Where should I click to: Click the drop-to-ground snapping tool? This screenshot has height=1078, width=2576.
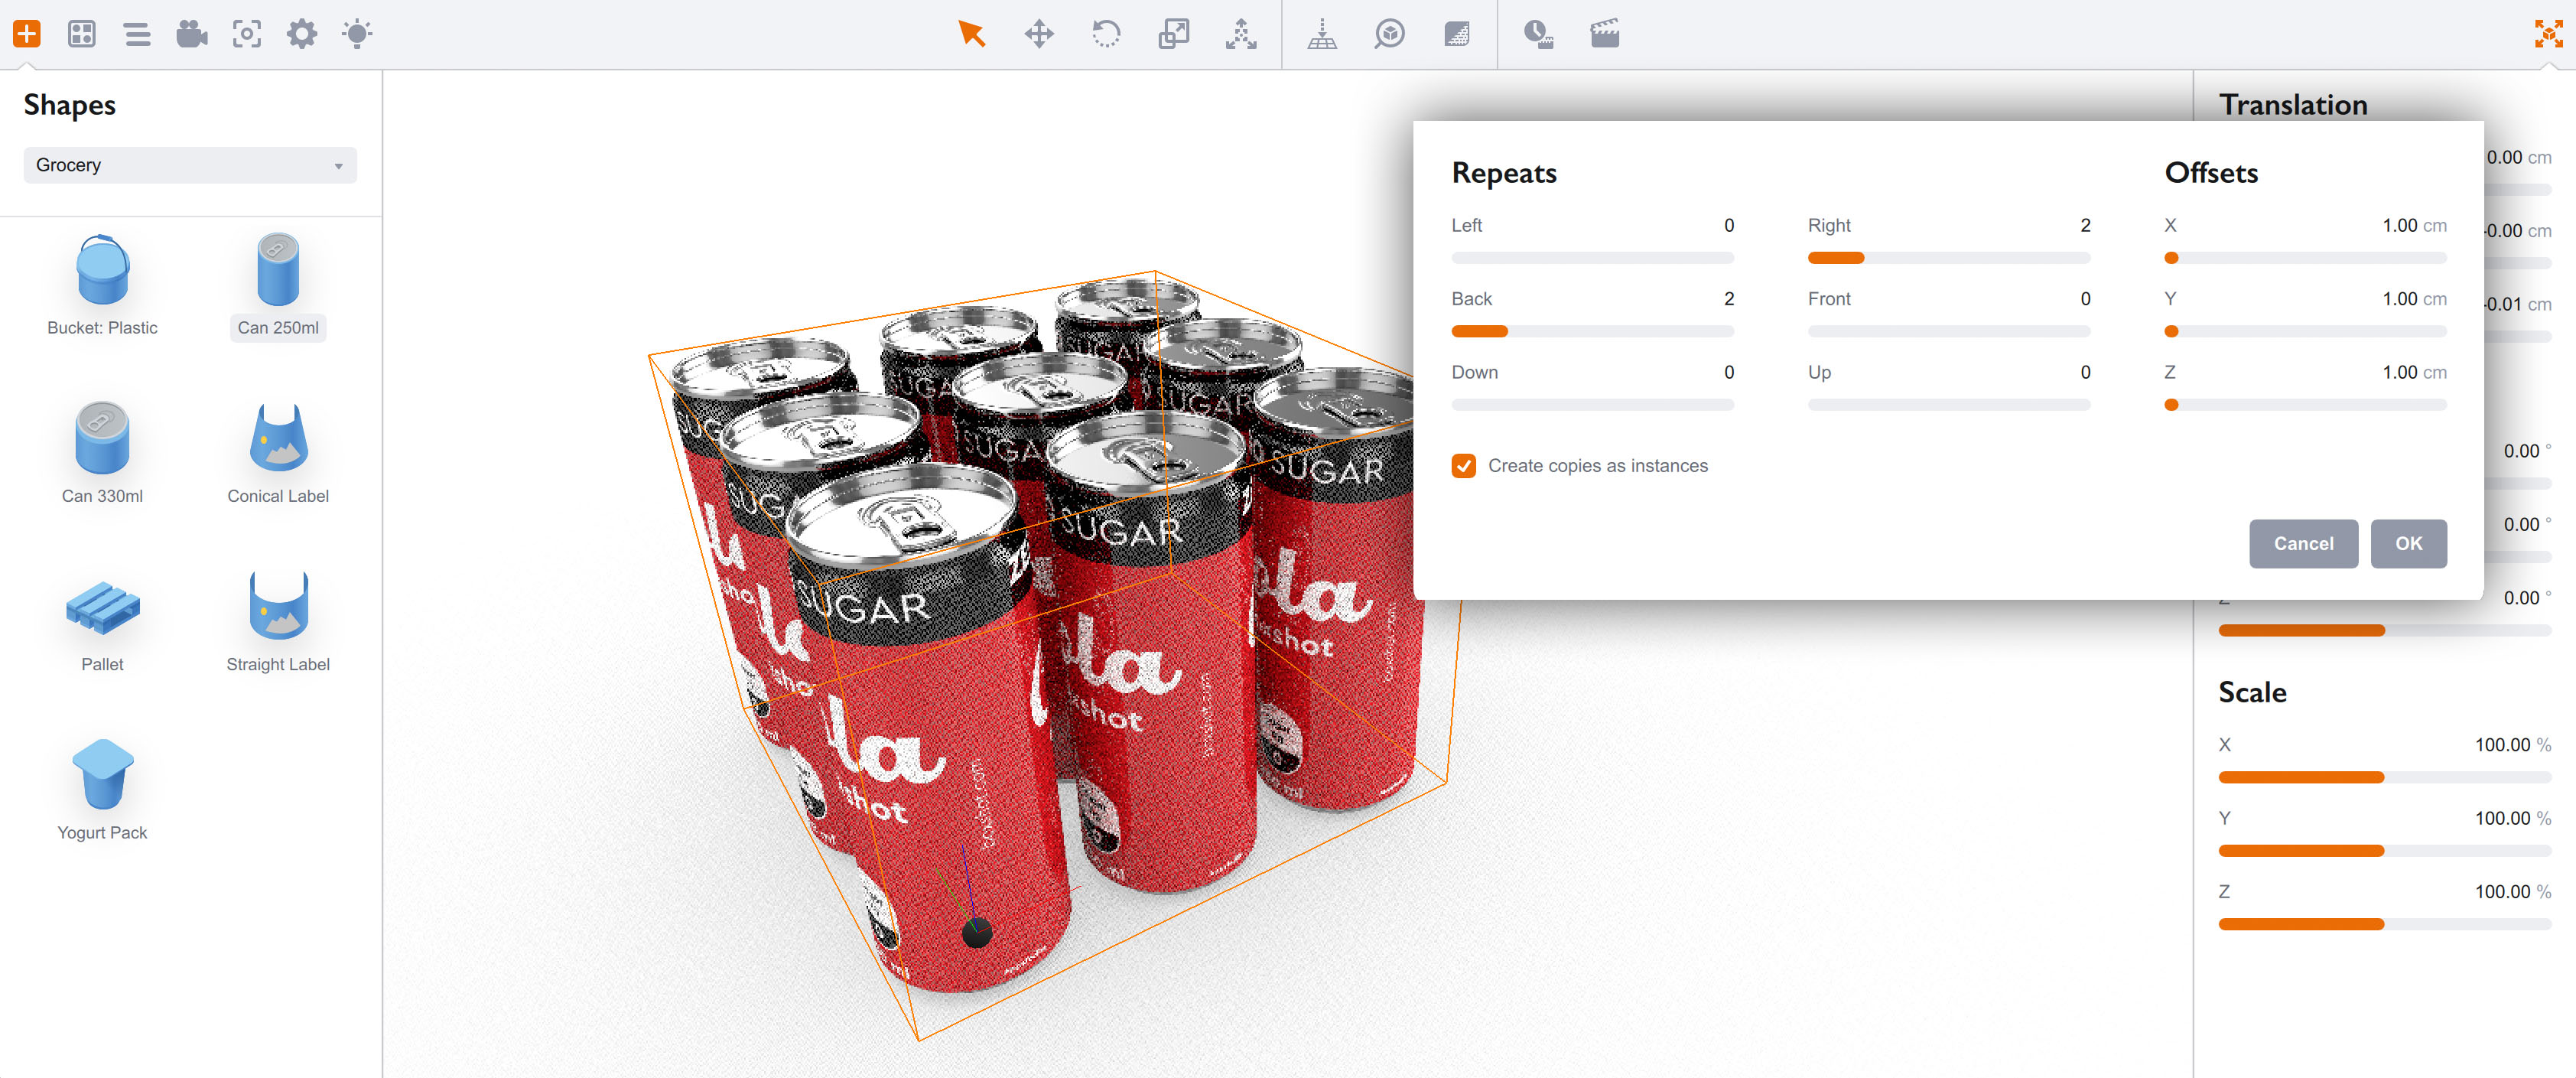tap(1322, 34)
